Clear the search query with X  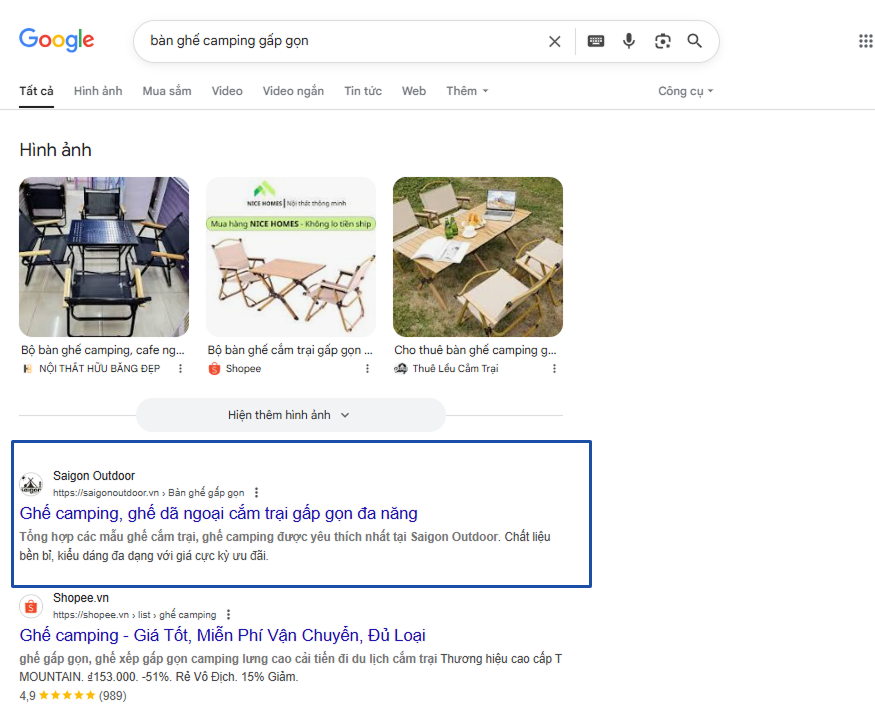[554, 41]
